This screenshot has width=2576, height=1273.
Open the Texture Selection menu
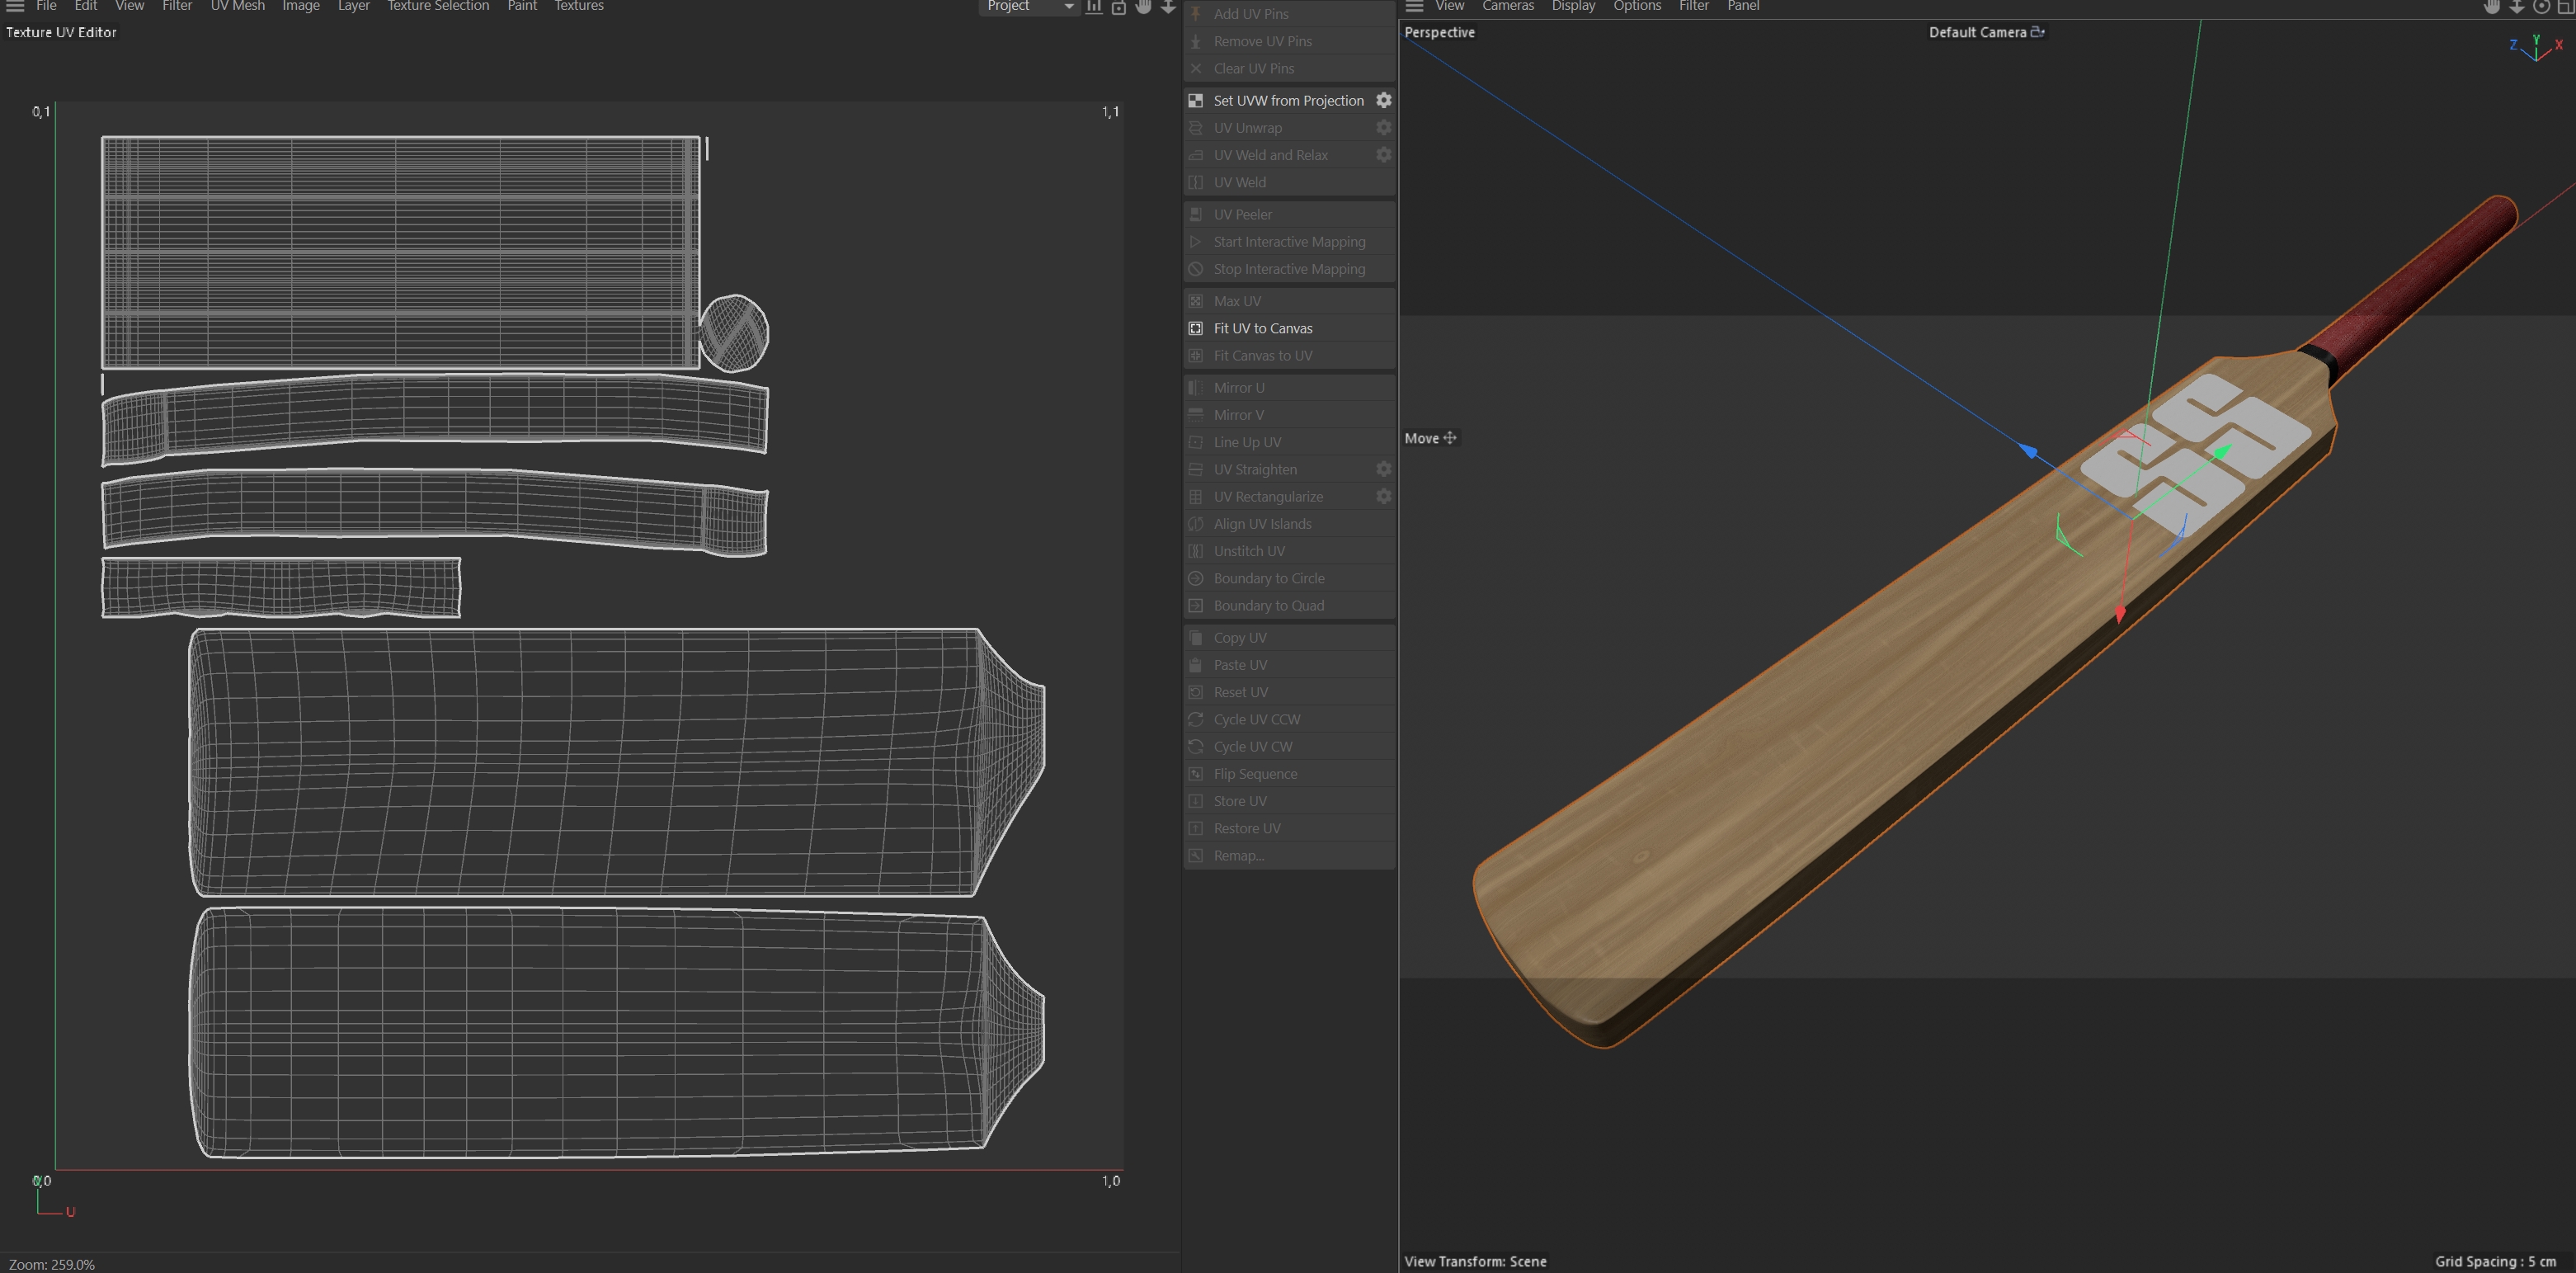[x=438, y=6]
